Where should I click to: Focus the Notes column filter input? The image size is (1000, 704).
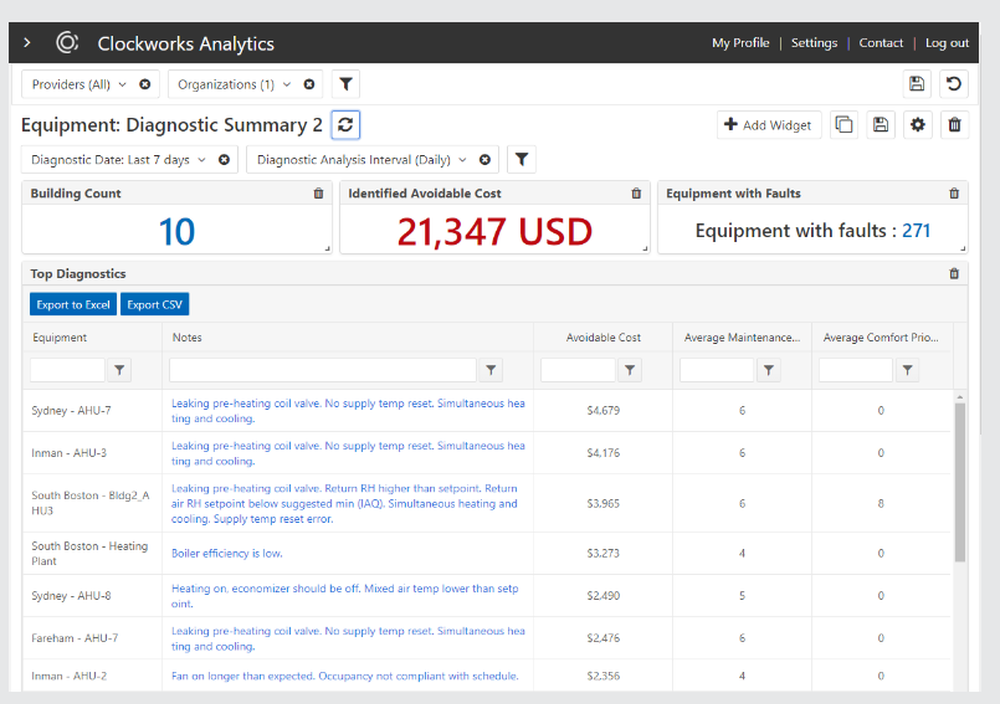323,370
